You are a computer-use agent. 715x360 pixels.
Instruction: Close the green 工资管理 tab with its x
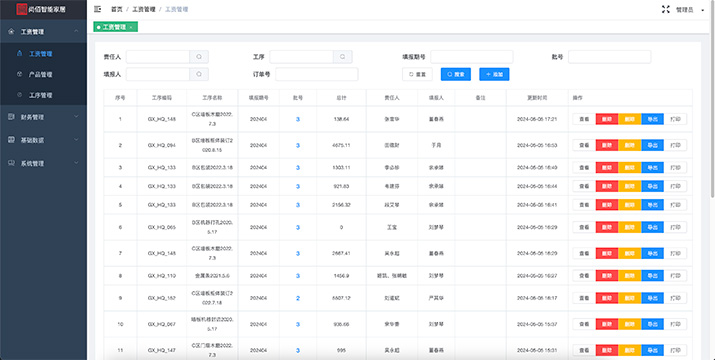click(x=131, y=27)
